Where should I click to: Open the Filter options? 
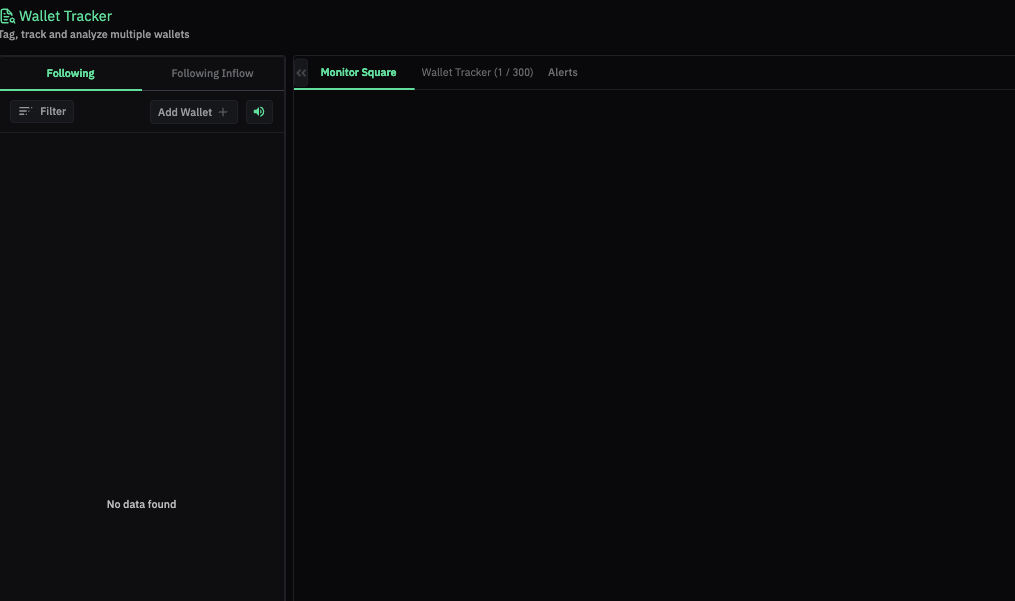42,111
